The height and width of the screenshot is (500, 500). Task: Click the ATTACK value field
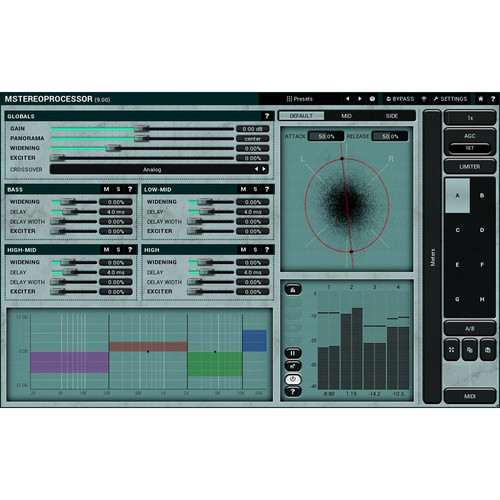pyautogui.click(x=326, y=136)
